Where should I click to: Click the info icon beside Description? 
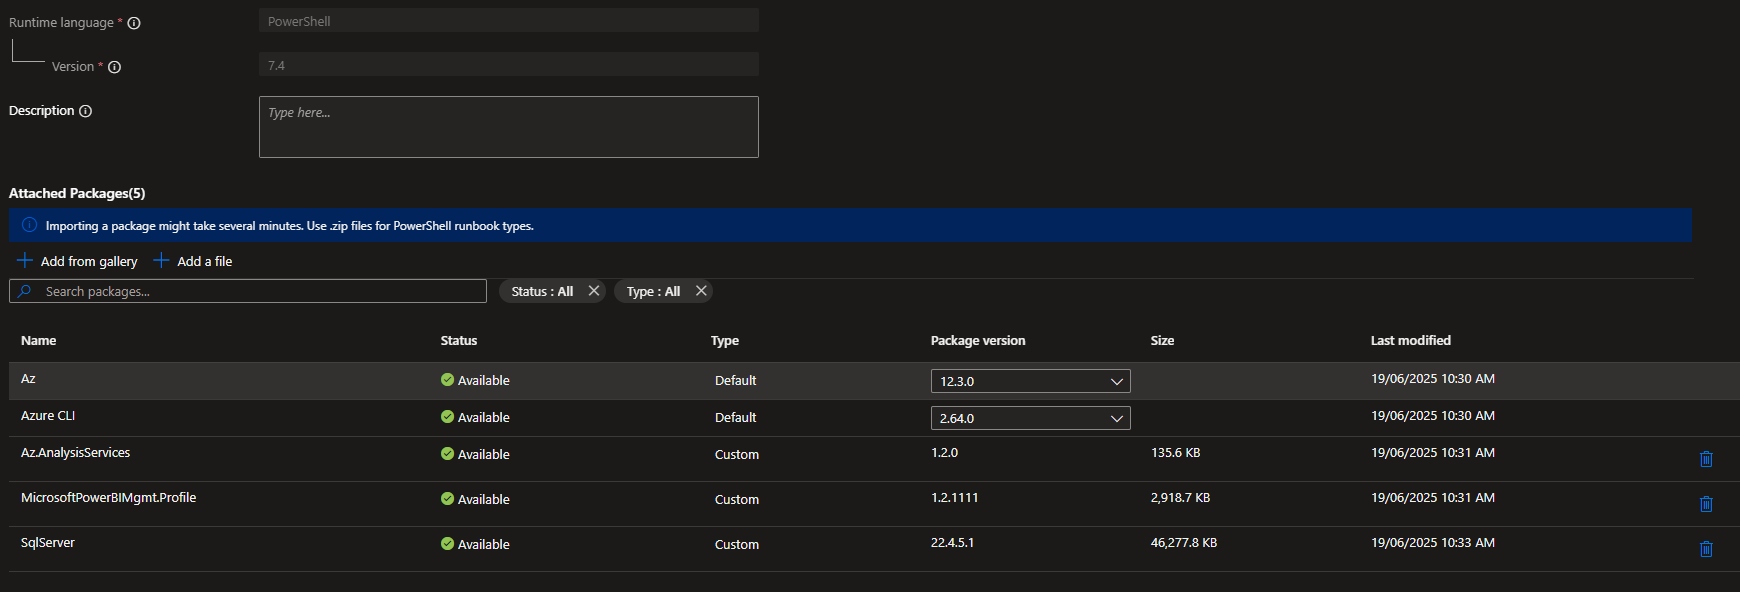[x=86, y=111]
